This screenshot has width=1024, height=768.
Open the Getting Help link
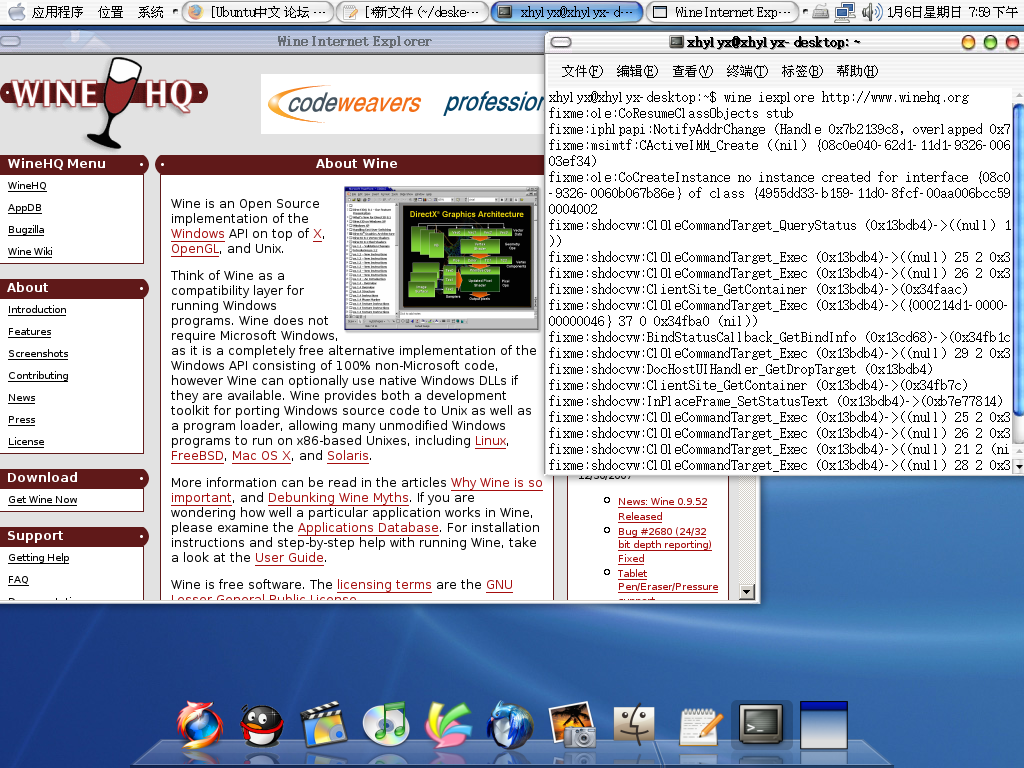[x=39, y=558]
